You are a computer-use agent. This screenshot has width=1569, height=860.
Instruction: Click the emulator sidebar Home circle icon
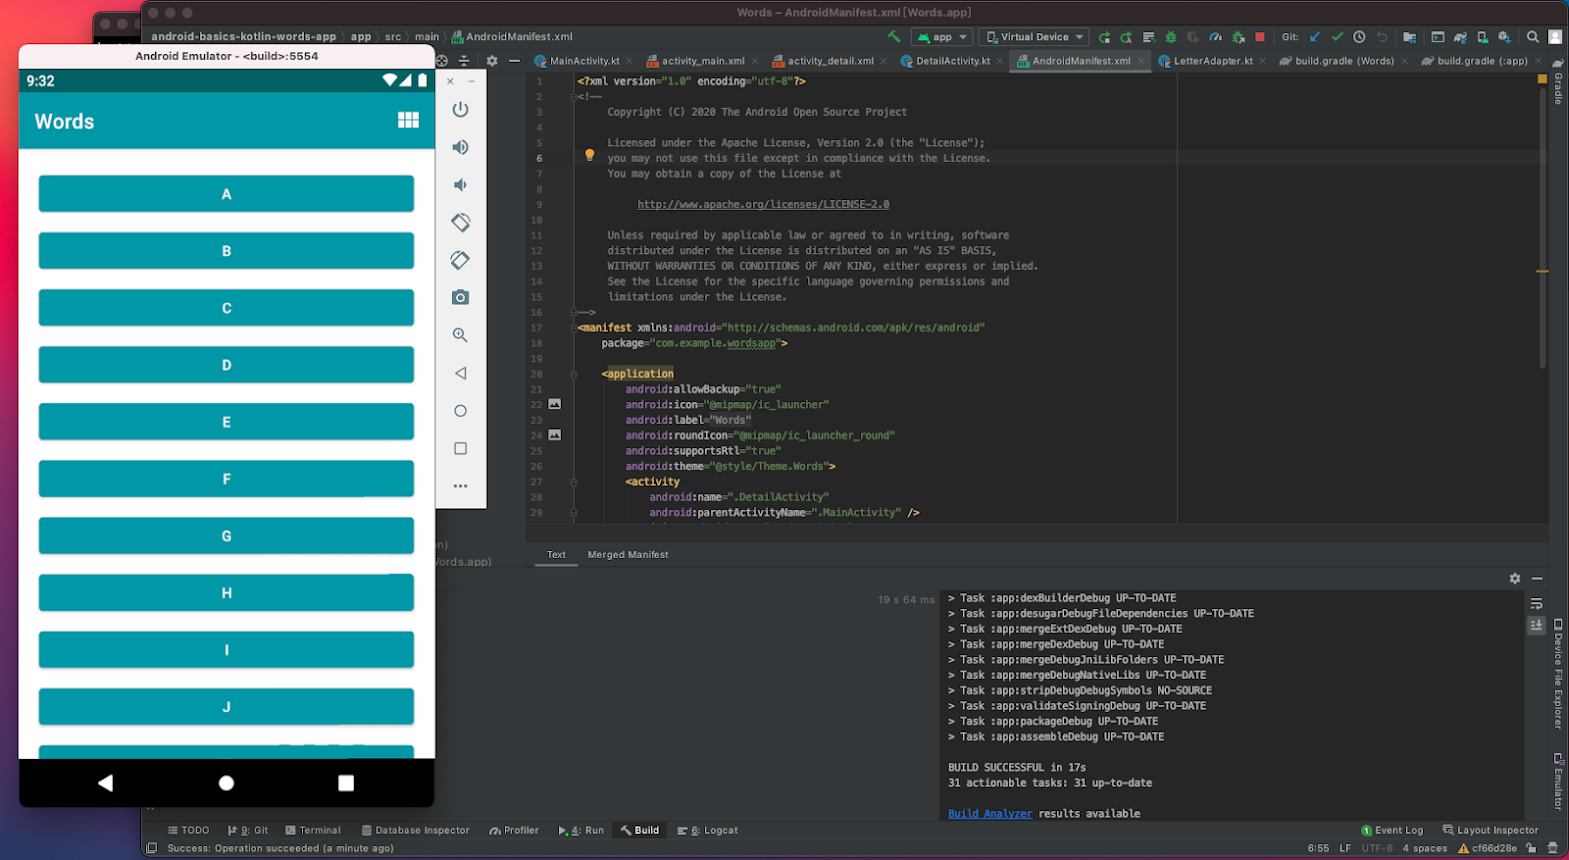click(460, 411)
